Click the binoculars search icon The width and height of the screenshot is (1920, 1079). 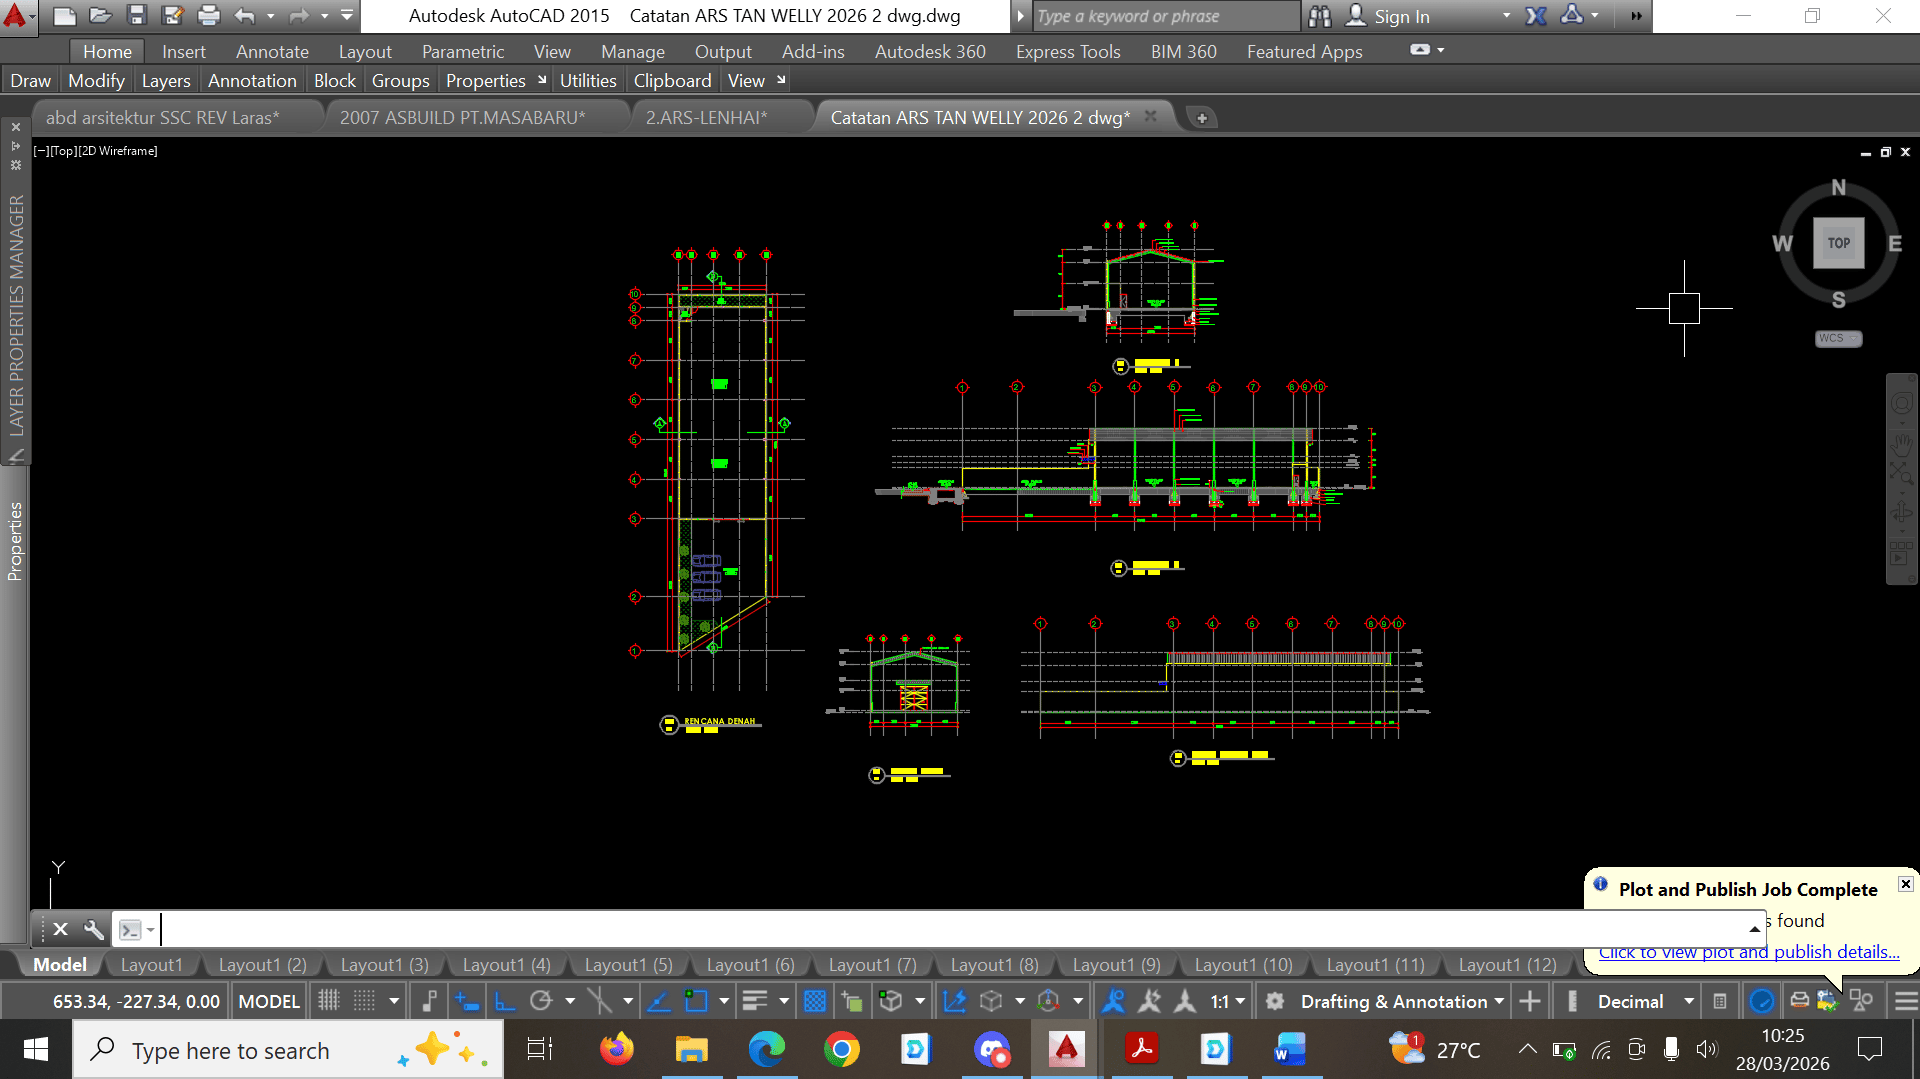[1320, 16]
